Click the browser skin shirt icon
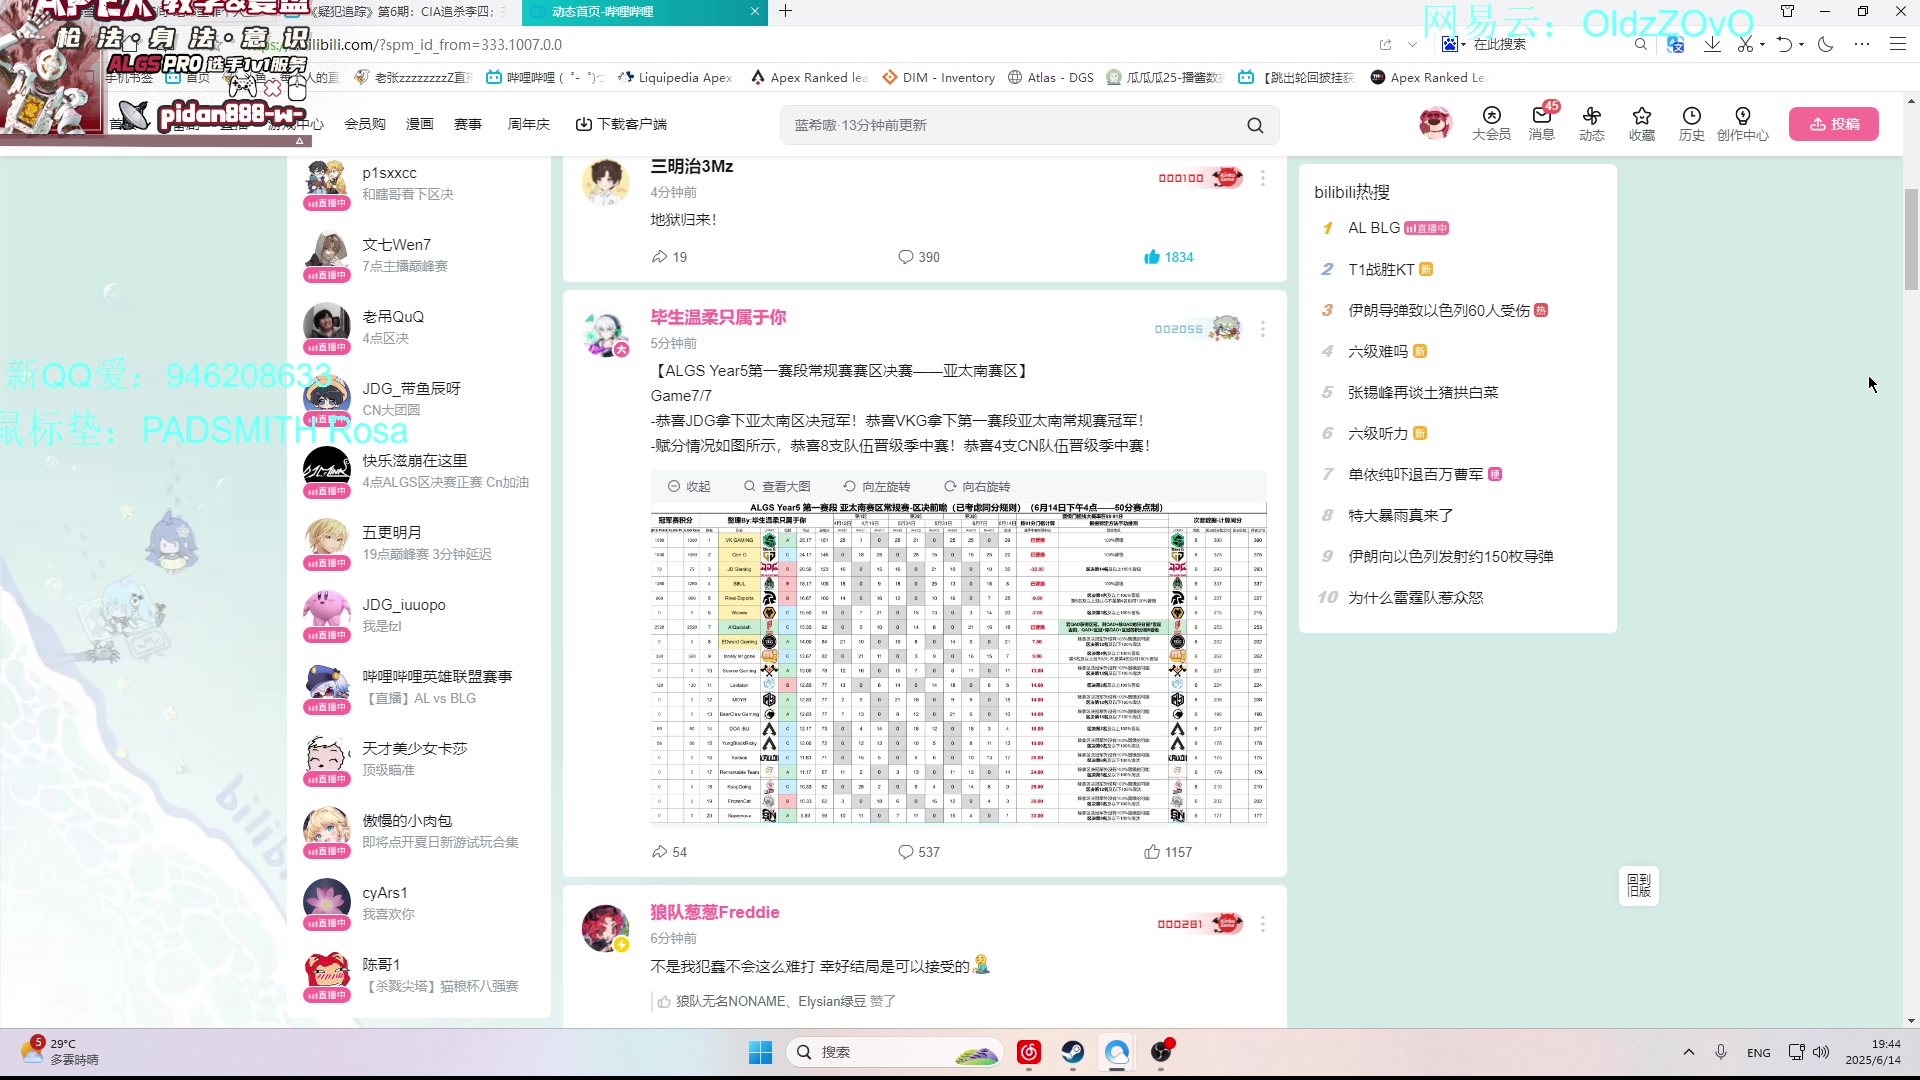1920x1080 pixels. click(x=1787, y=11)
